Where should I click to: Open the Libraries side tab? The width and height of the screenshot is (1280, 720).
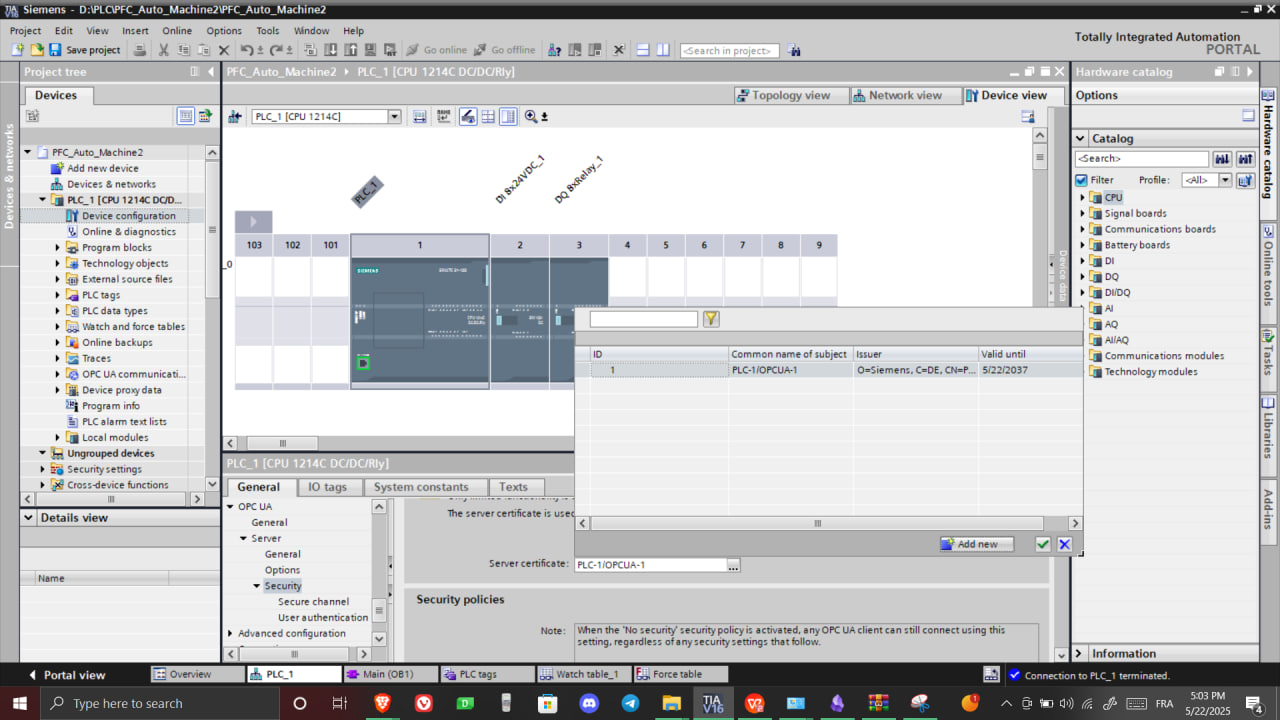coord(1268,430)
